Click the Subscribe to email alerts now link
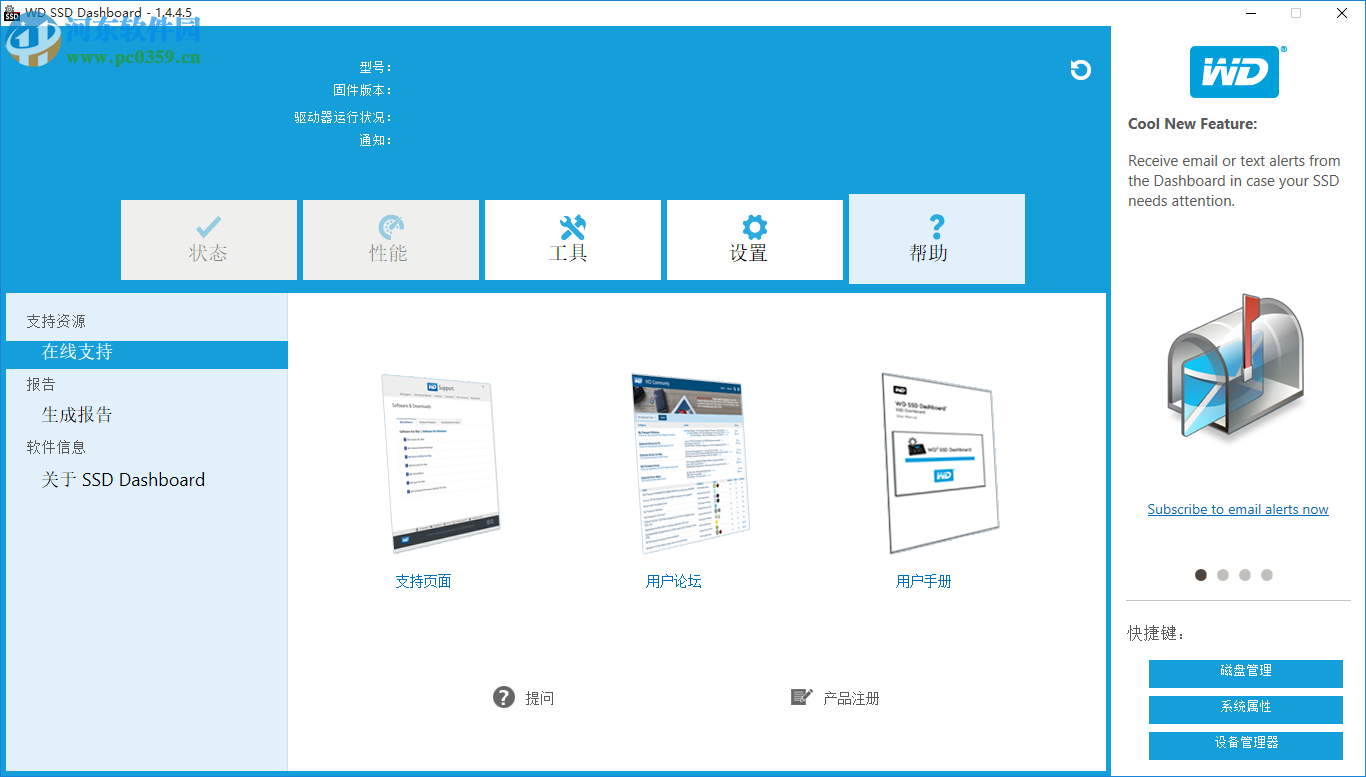Screen dimensions: 1366x777 tap(1237, 509)
